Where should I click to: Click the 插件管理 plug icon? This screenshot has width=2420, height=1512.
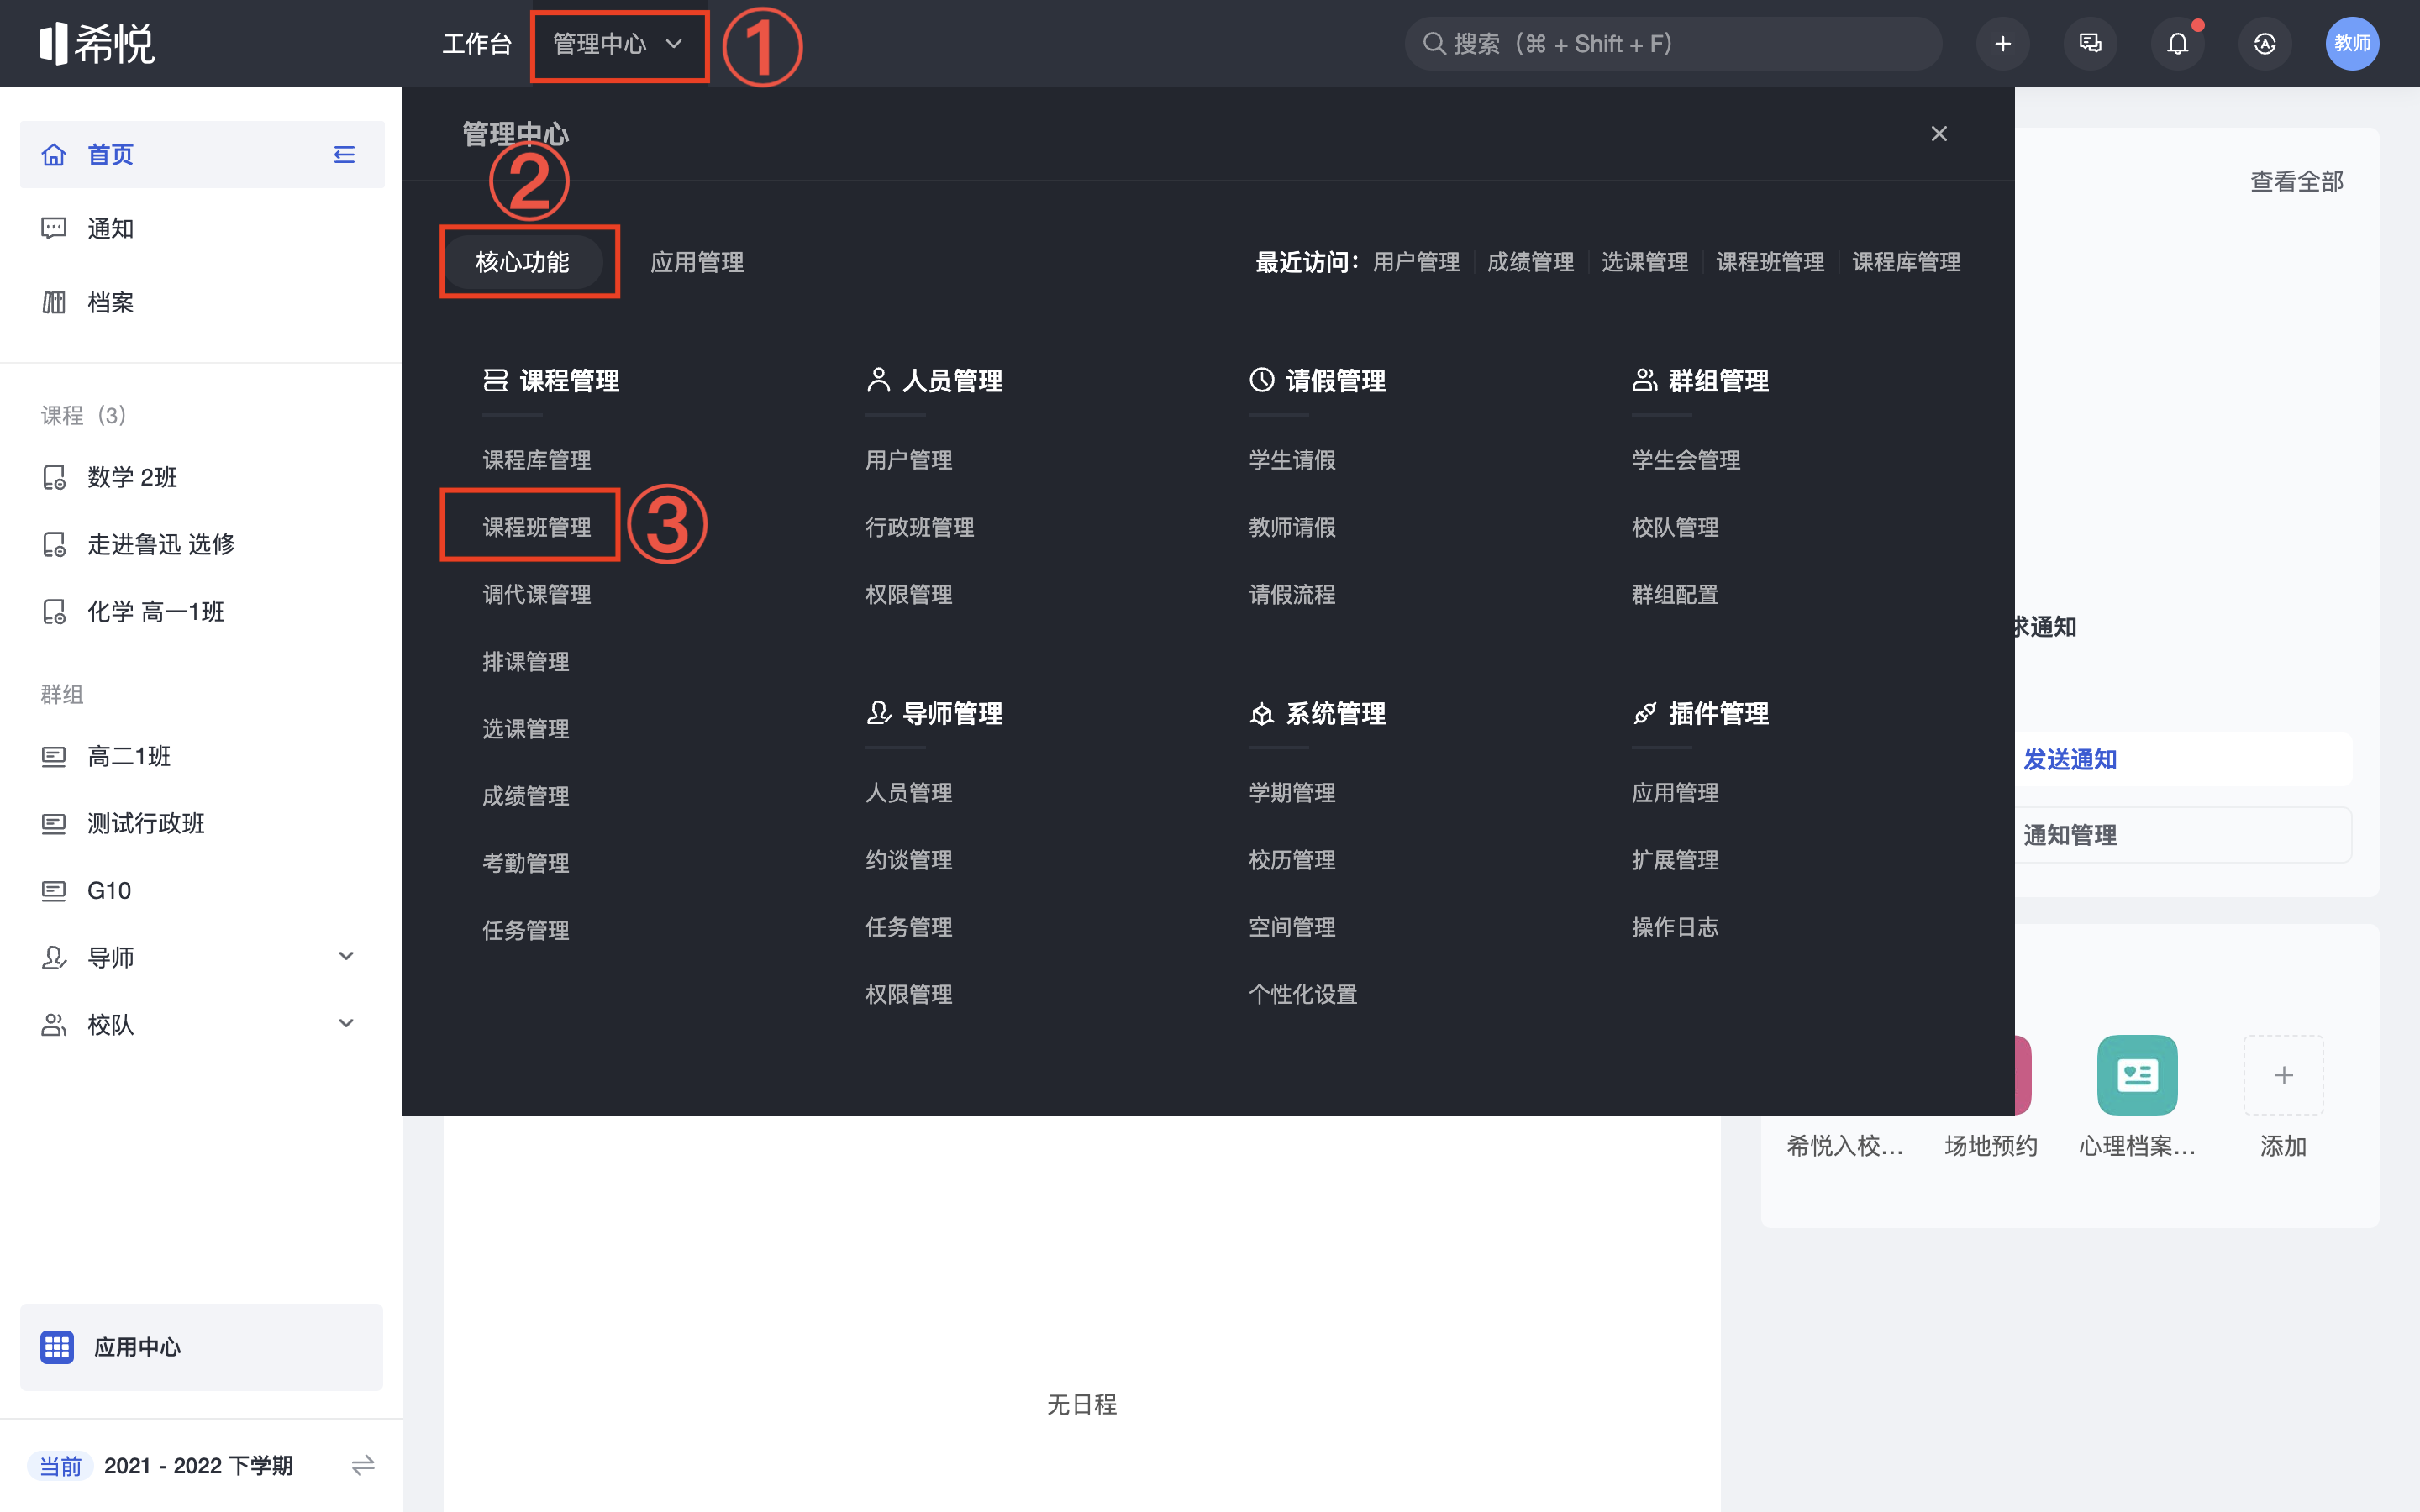[x=1645, y=713]
